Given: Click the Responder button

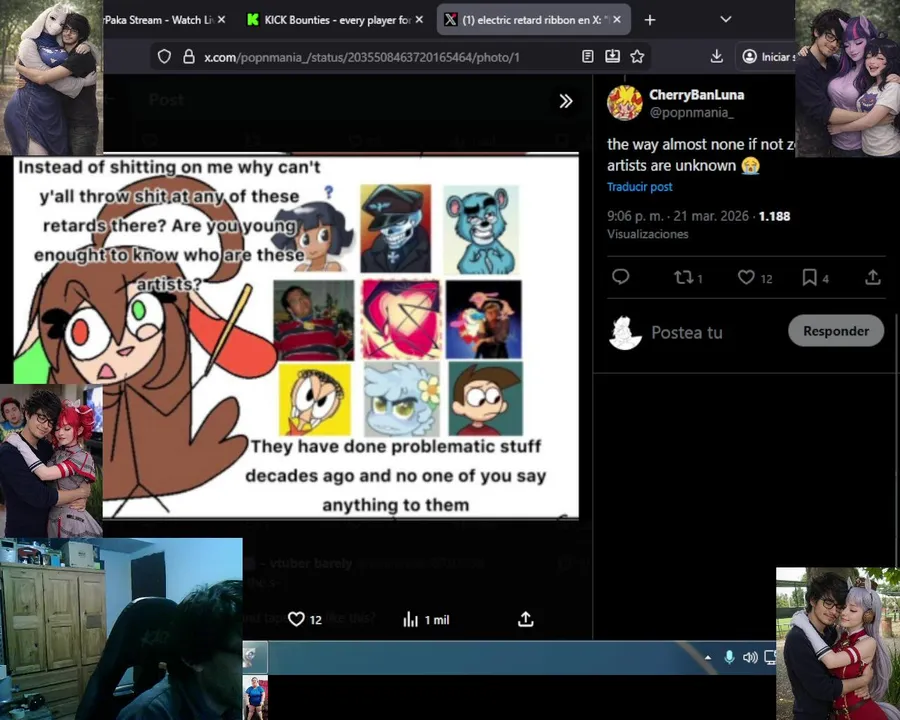Looking at the screenshot, I should pyautogui.click(x=836, y=331).
